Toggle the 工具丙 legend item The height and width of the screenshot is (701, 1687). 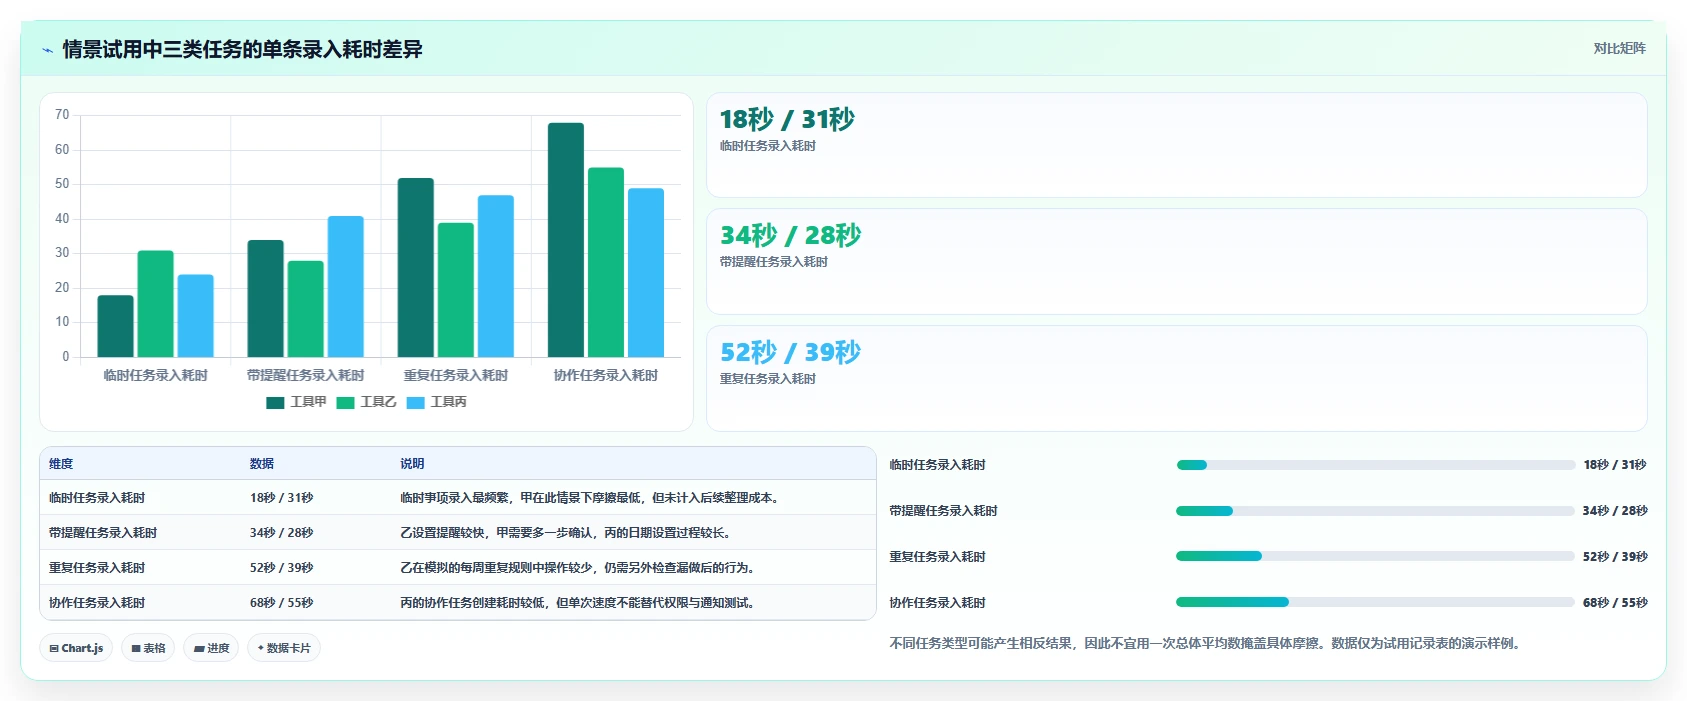point(436,402)
